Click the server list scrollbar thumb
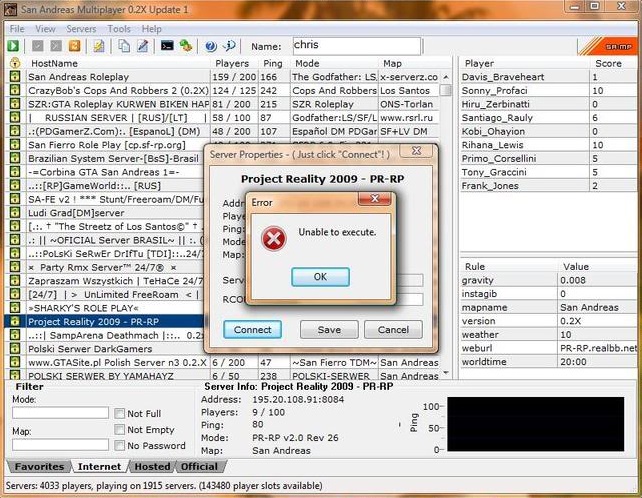Screen dimensions: 642x498 tap(446, 90)
